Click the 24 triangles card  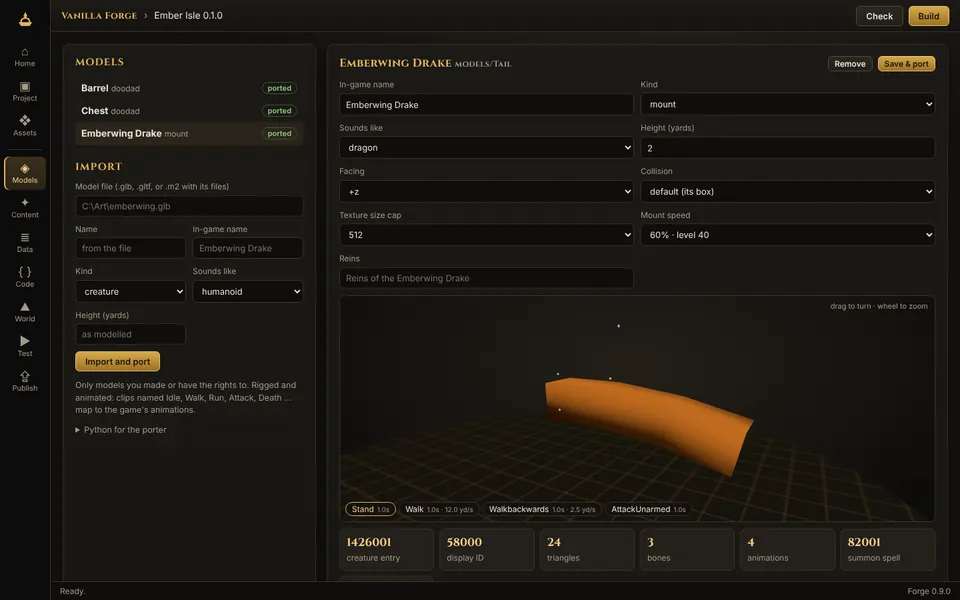pos(587,549)
